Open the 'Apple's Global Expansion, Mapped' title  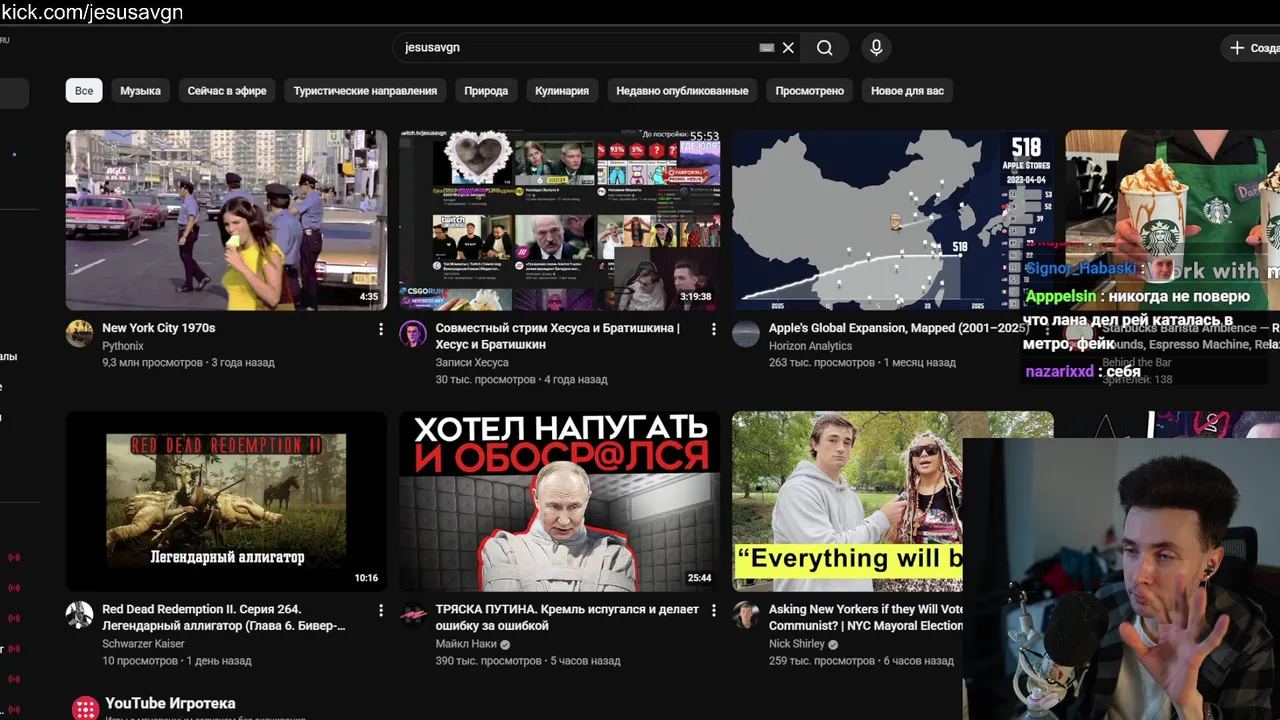pyautogui.click(x=898, y=328)
